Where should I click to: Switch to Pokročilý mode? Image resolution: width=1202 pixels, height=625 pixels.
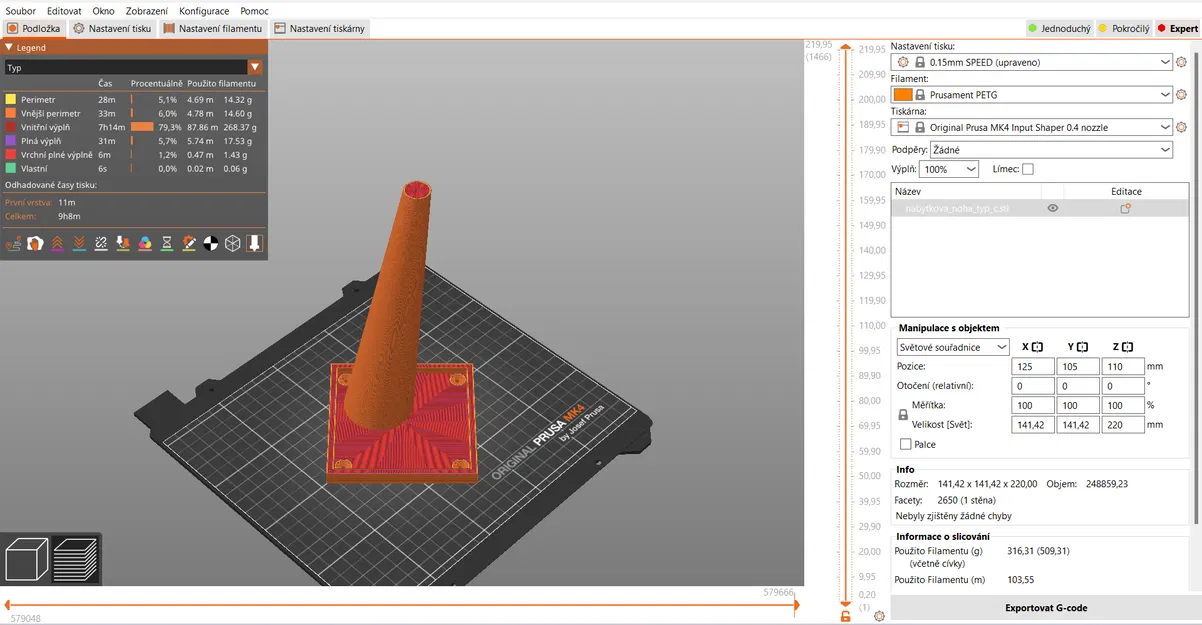pyautogui.click(x=1123, y=28)
